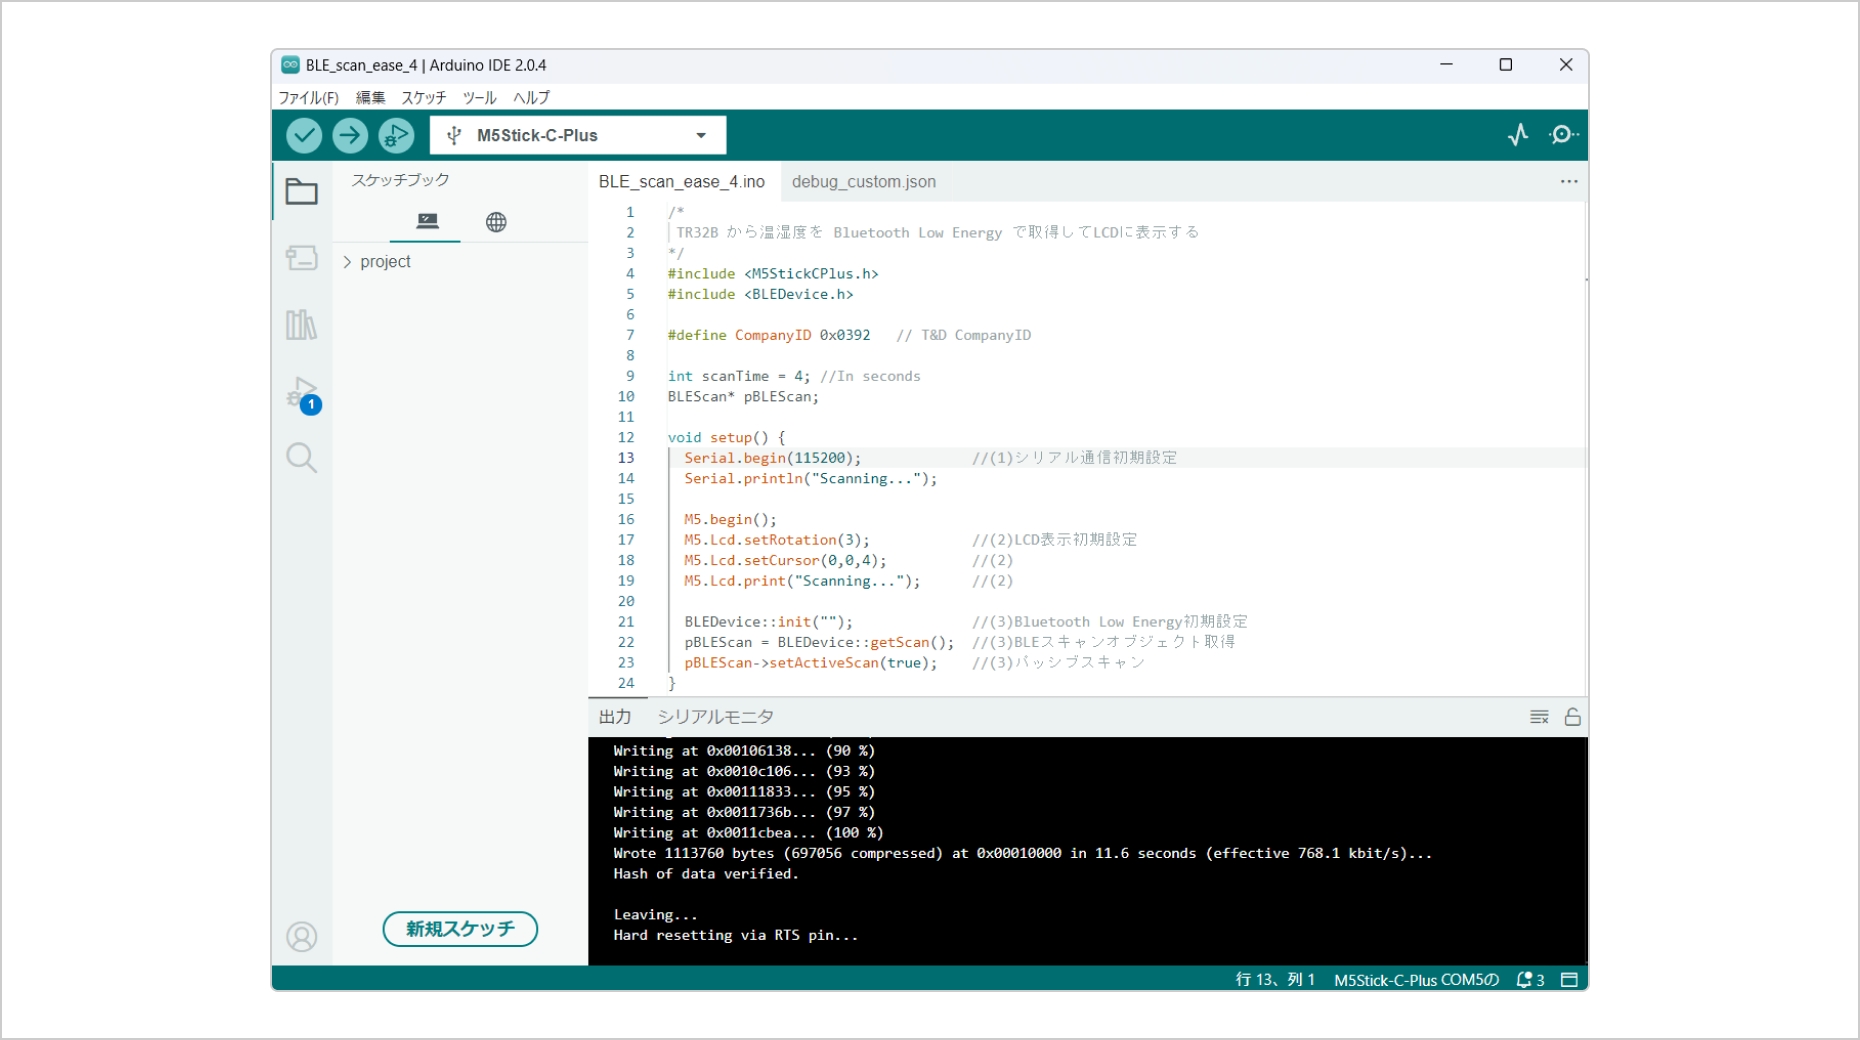This screenshot has height=1040, width=1860.
Task: Click line number 13 in the gutter
Action: [x=626, y=458]
